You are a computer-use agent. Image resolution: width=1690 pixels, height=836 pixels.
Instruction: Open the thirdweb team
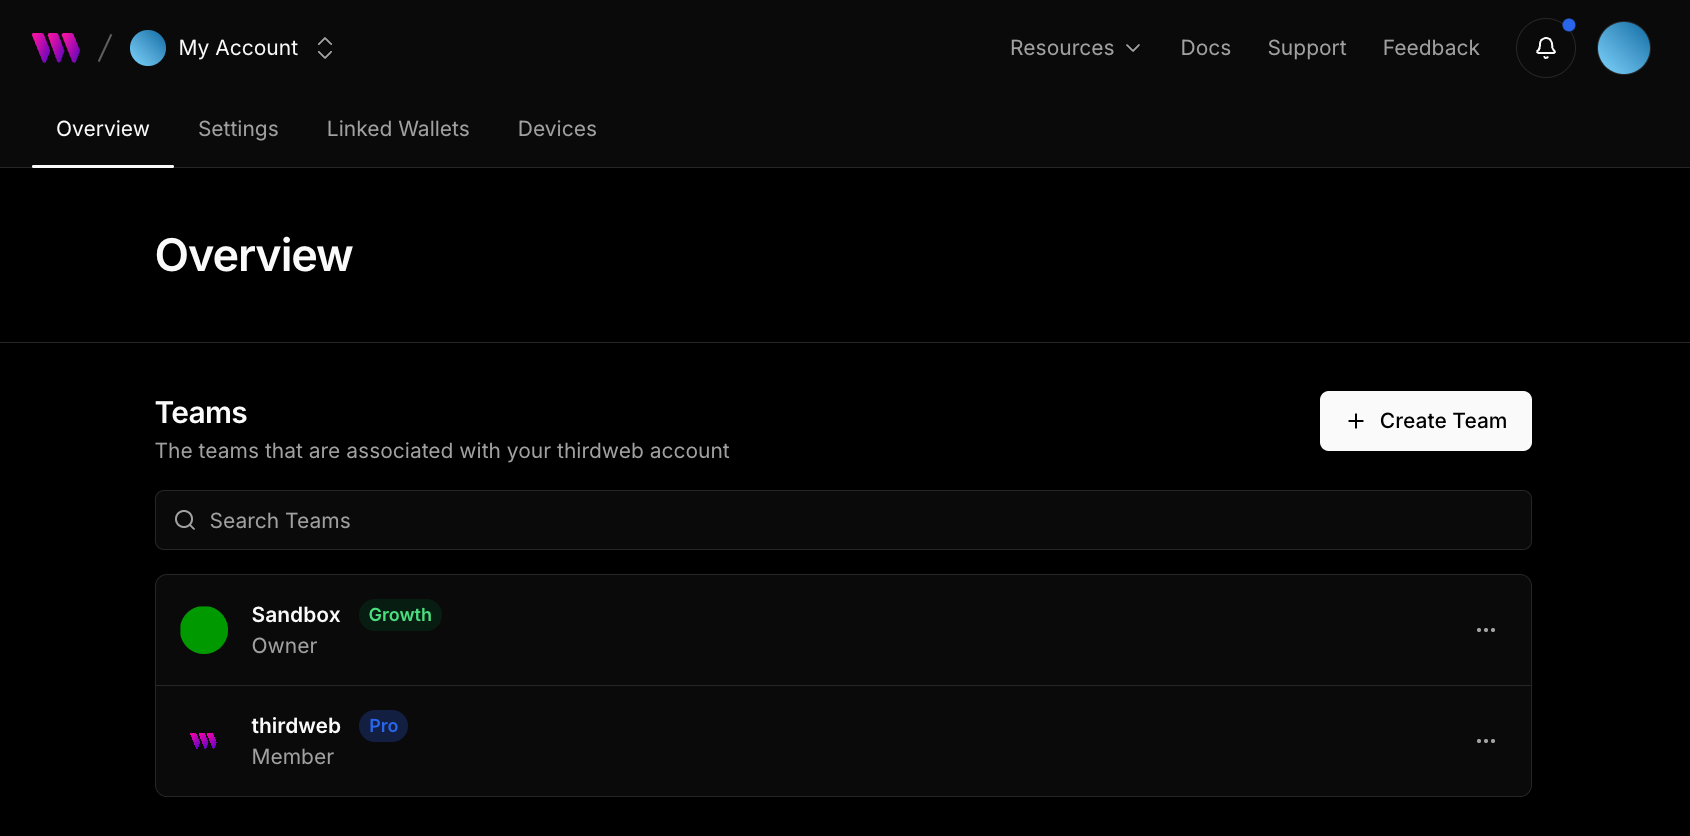click(843, 741)
